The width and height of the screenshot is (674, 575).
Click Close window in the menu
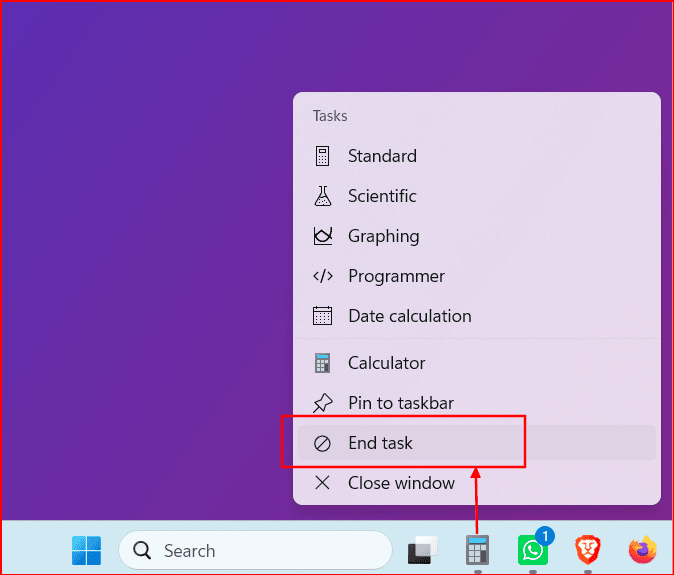477,483
